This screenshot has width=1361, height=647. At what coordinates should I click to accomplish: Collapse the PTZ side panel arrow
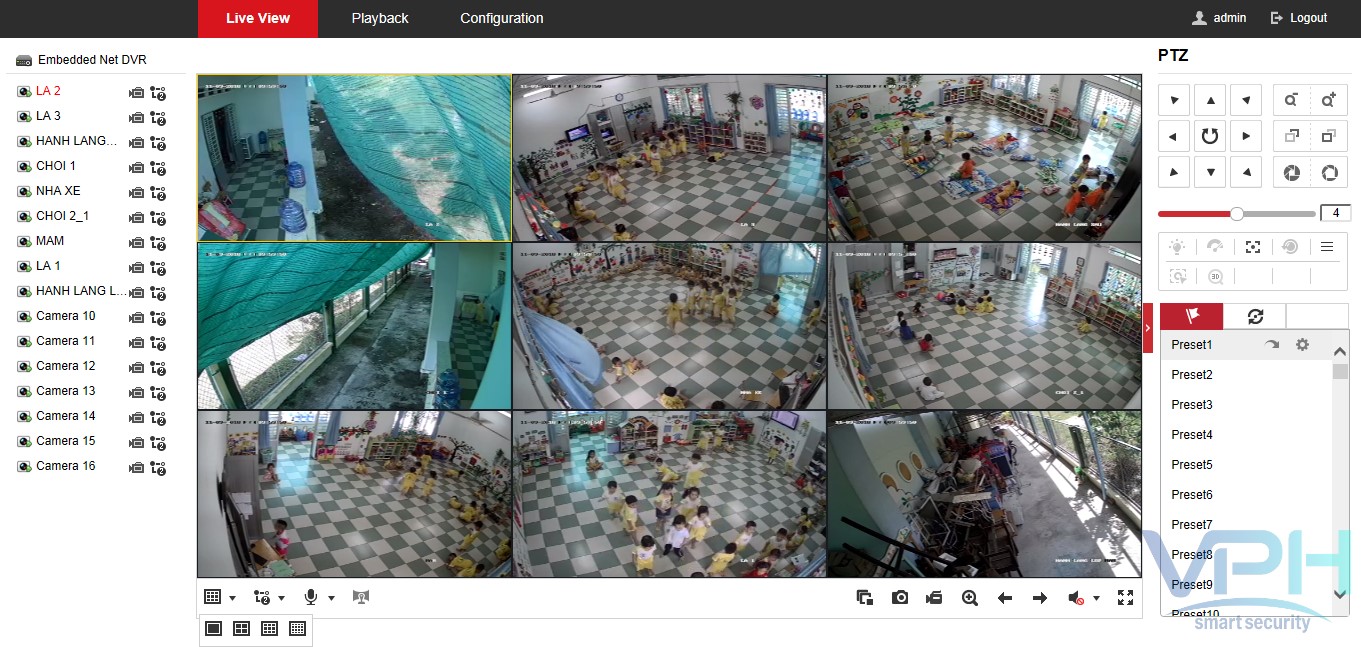click(x=1147, y=328)
